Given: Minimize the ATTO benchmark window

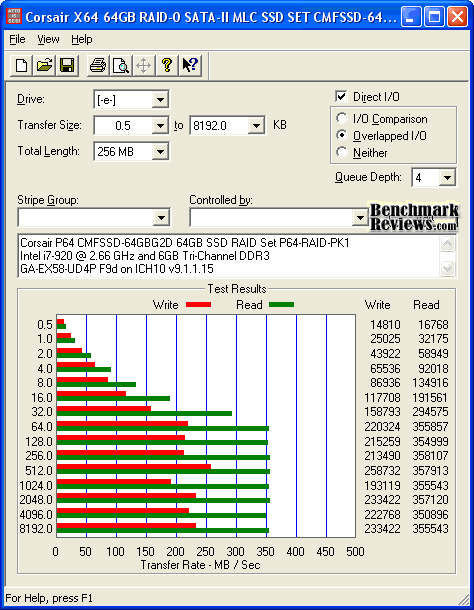Looking at the screenshot, I should (411, 17).
